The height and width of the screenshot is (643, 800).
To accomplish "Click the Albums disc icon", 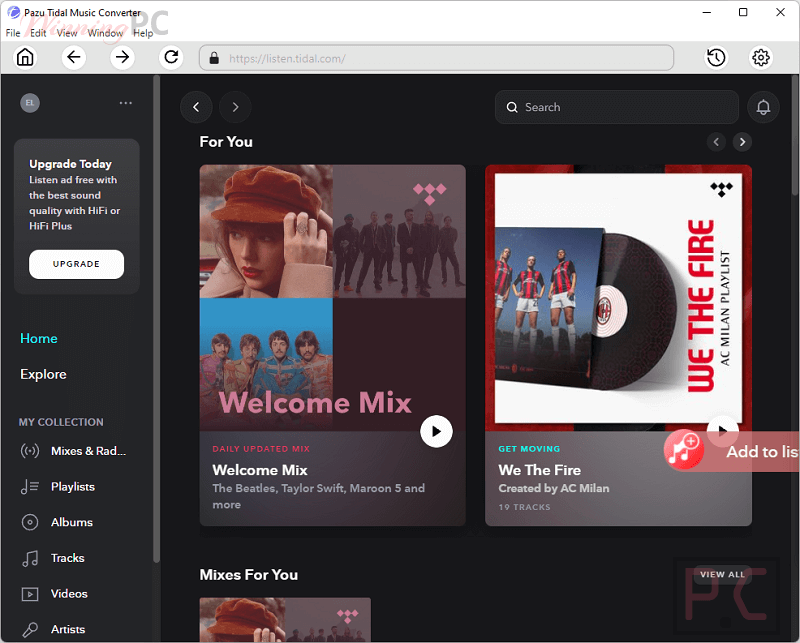I will [x=30, y=523].
